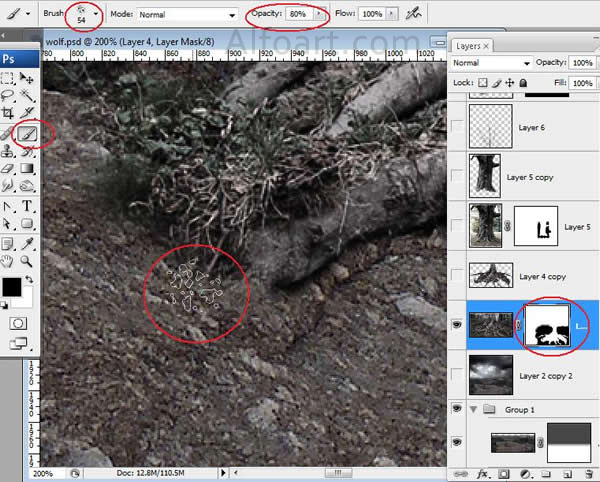
Task: Select the Zoom magnifier tool
Action: 28,261
